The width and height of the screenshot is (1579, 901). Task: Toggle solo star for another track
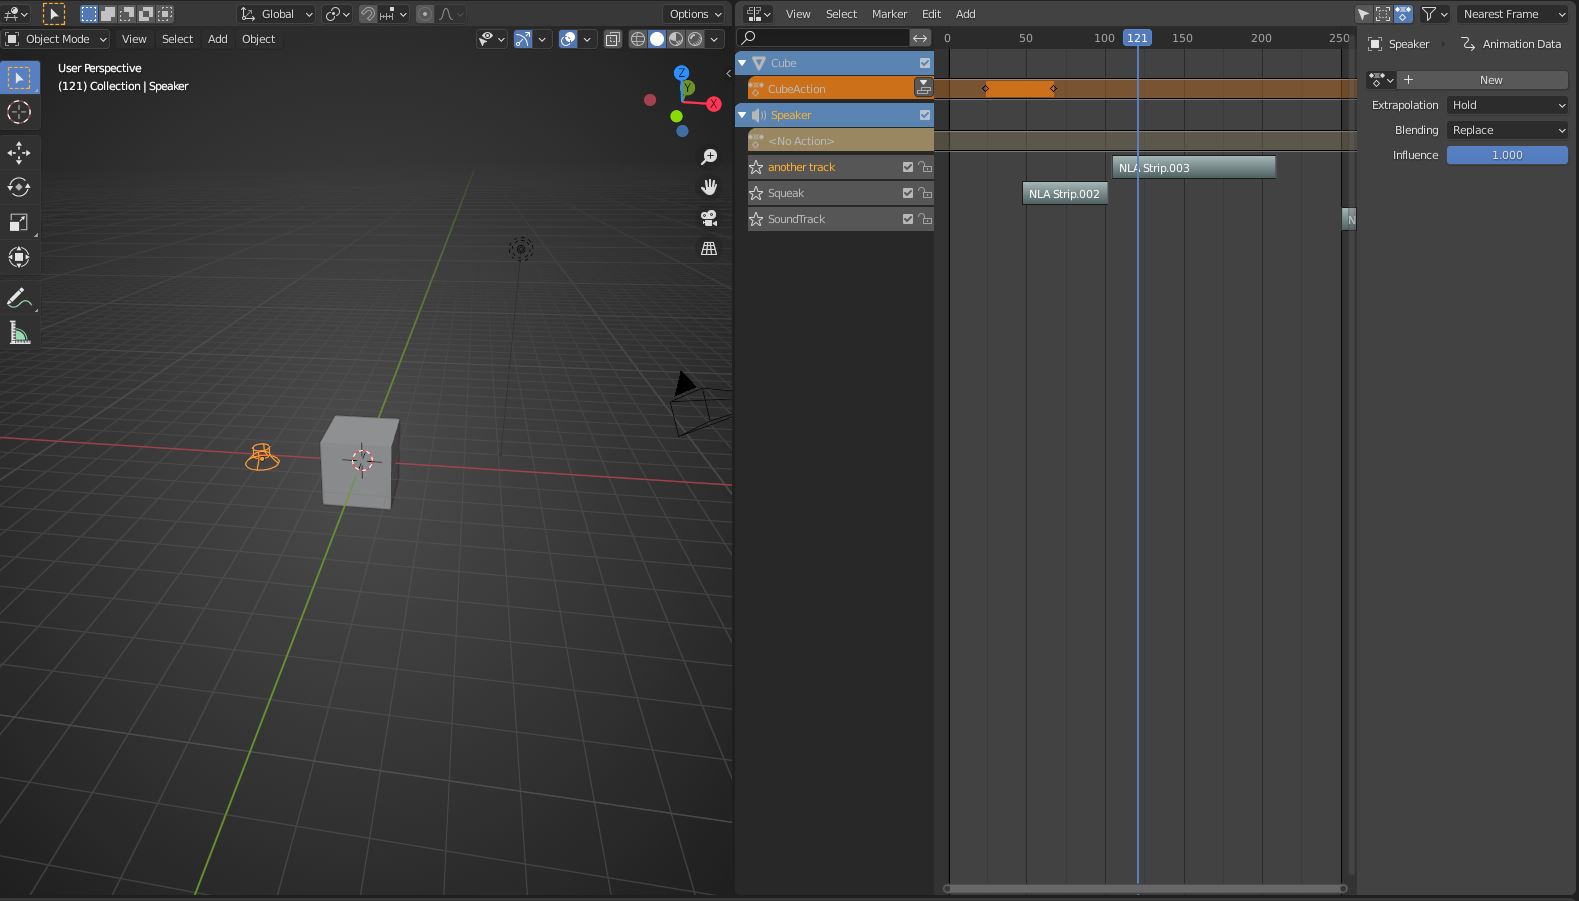(x=757, y=167)
